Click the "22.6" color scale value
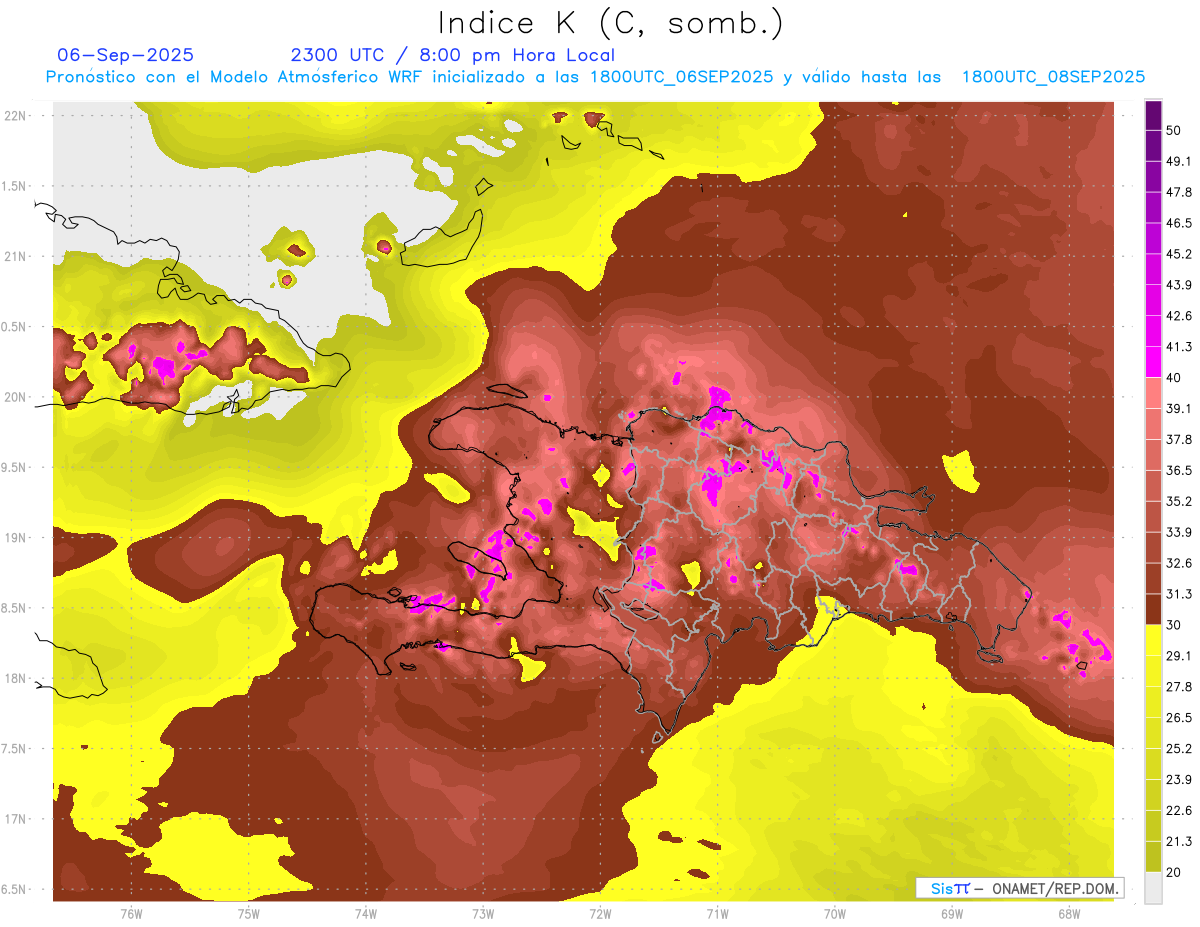The width and height of the screenshot is (1200, 927). [1178, 811]
